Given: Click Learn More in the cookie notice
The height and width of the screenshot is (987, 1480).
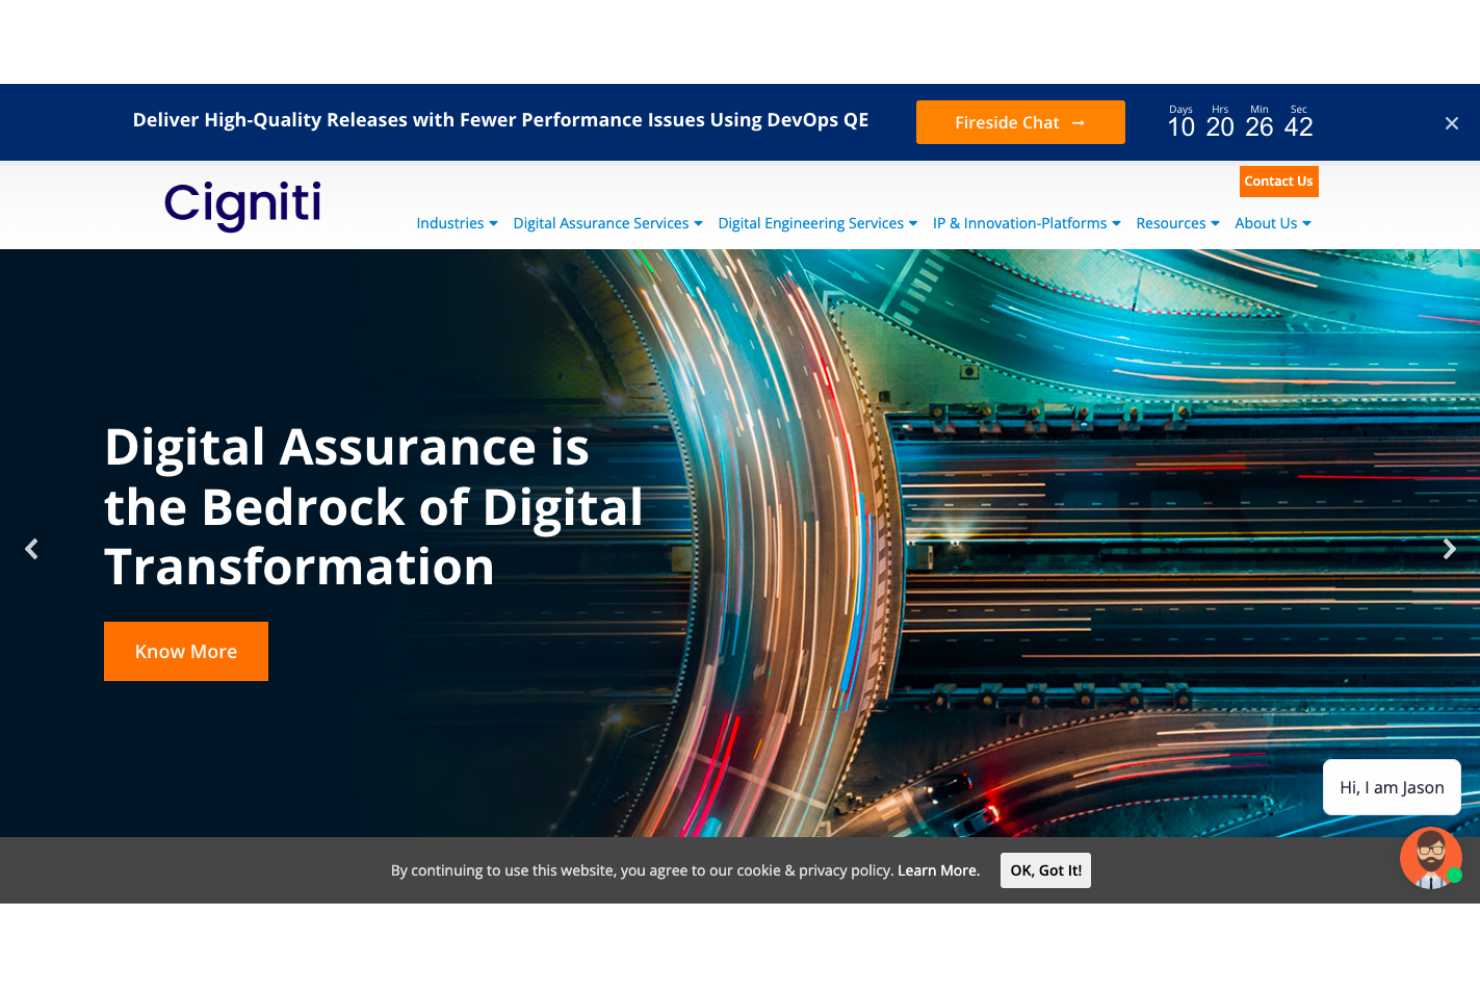Looking at the screenshot, I should (x=937, y=870).
